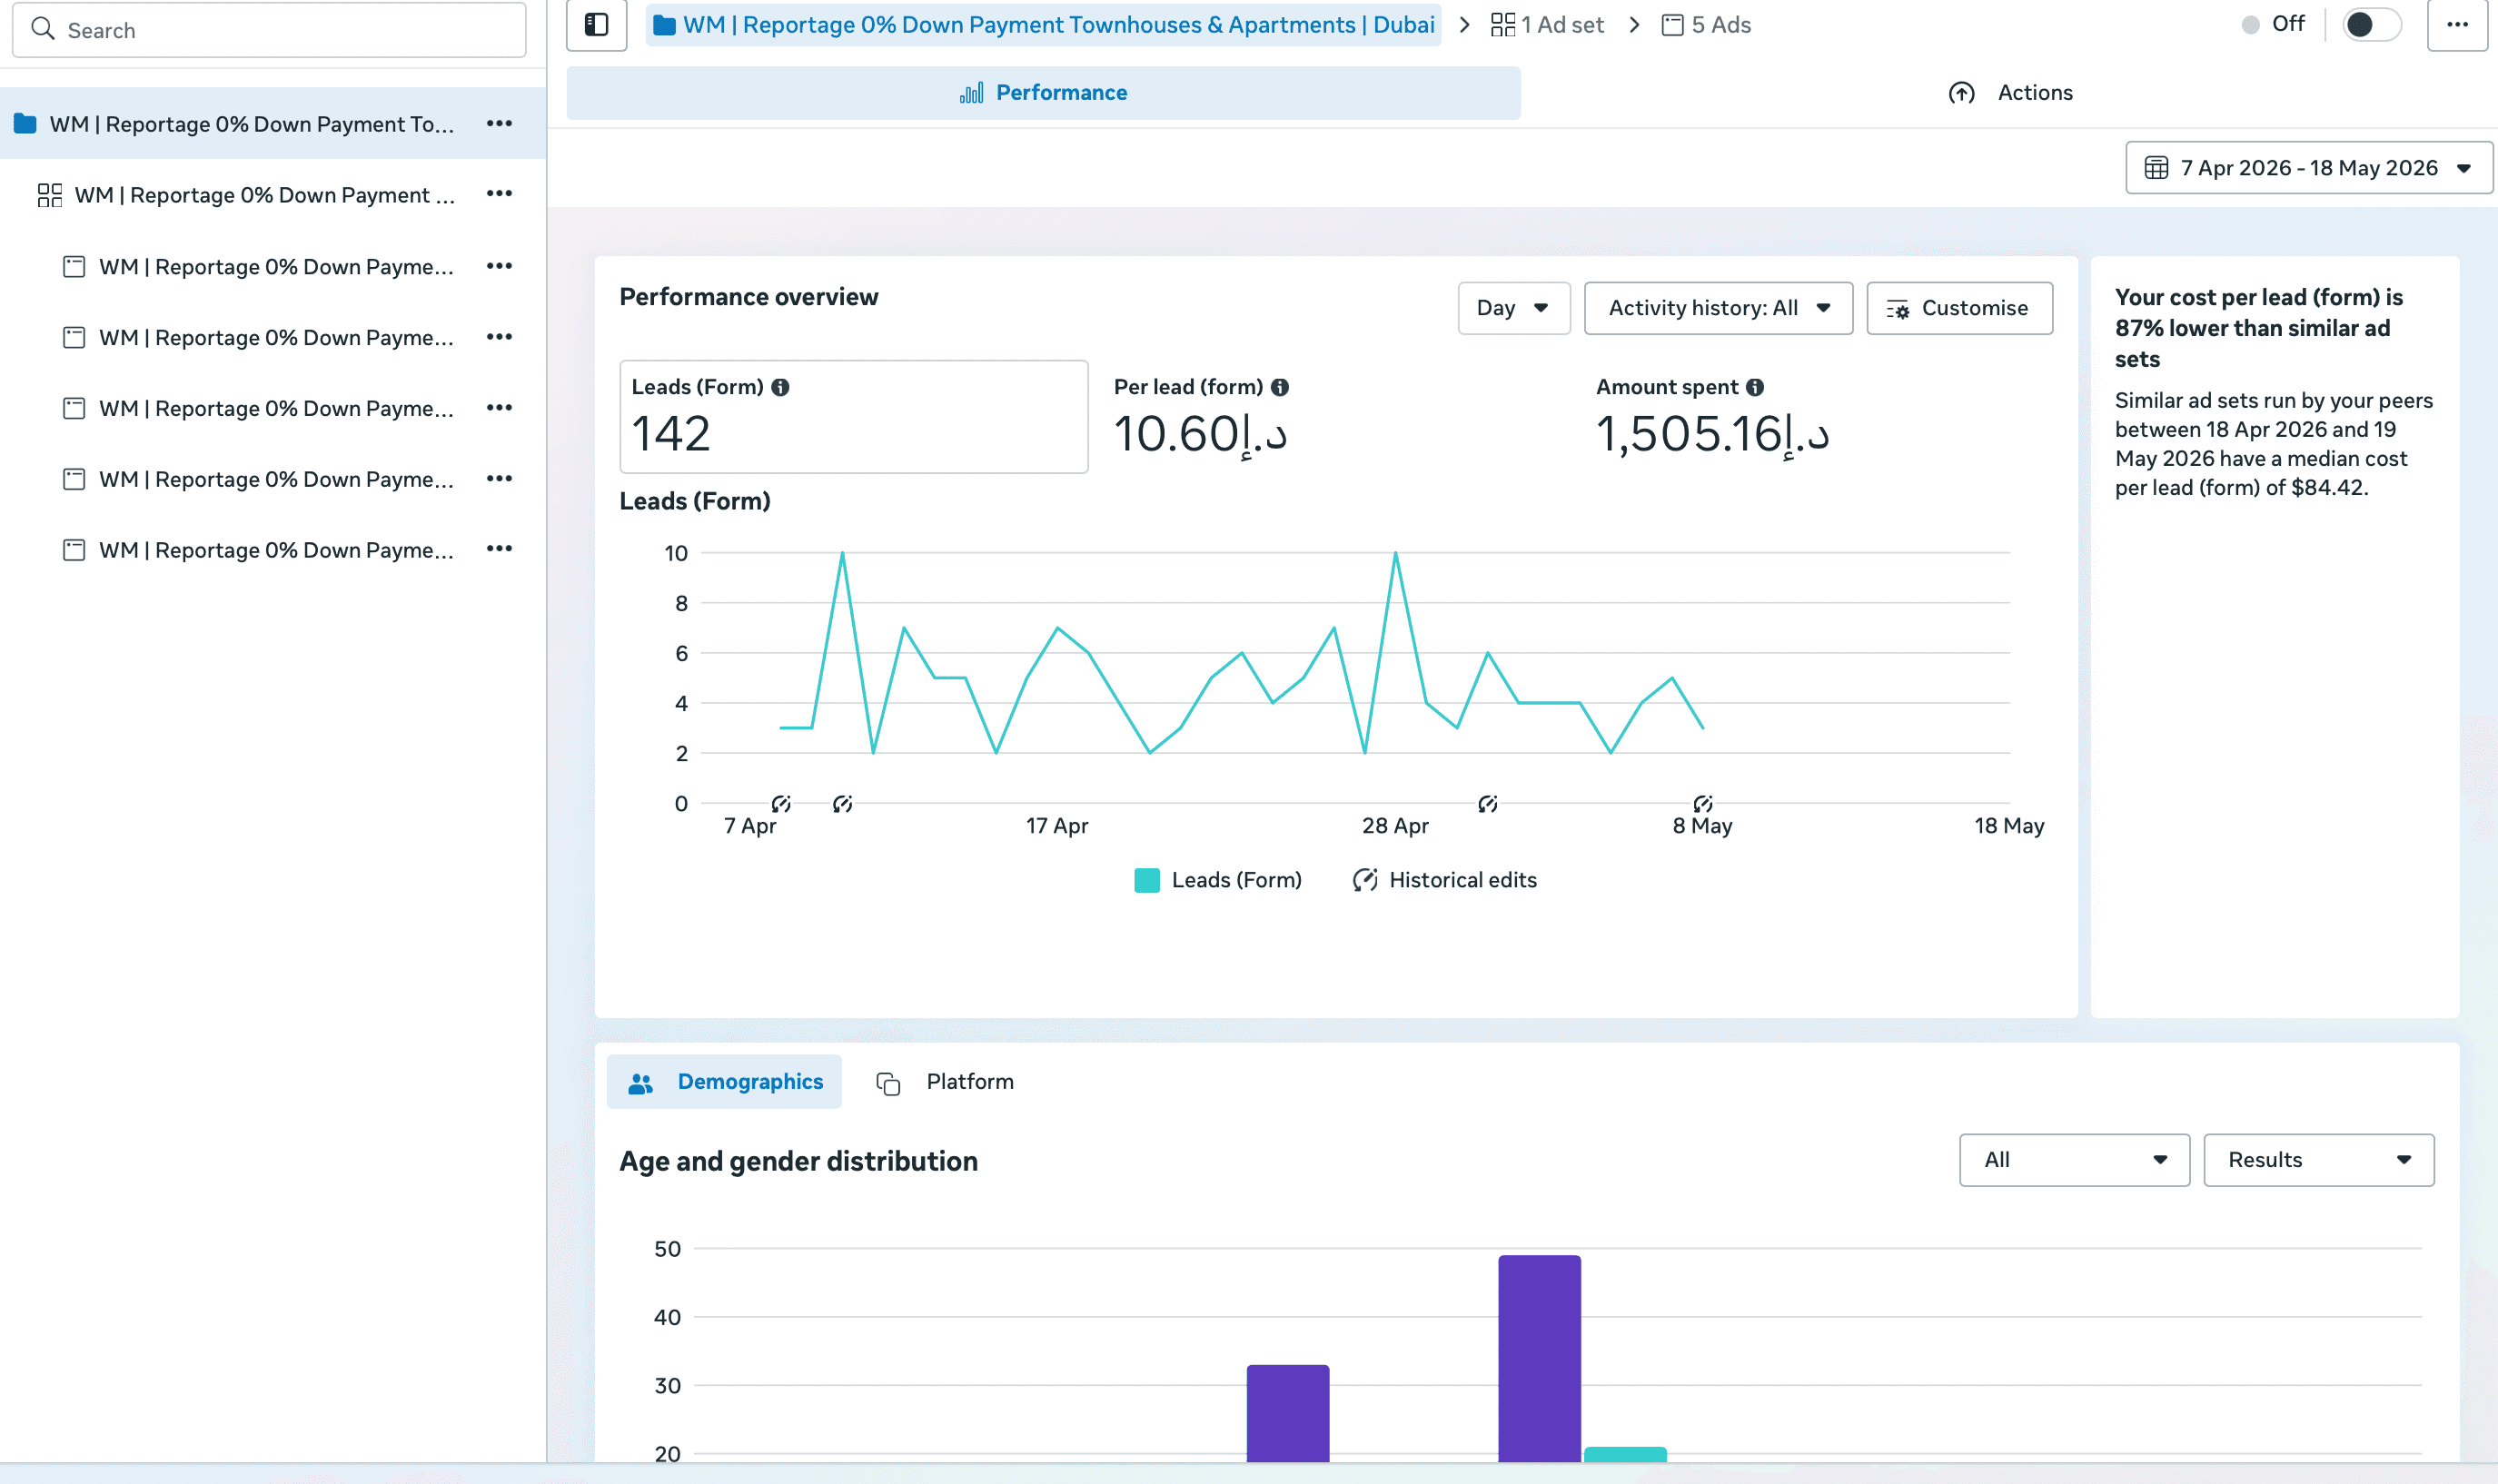Open the 1 Ad set breadcrumb
2498x1484 pixels.
point(1547,24)
